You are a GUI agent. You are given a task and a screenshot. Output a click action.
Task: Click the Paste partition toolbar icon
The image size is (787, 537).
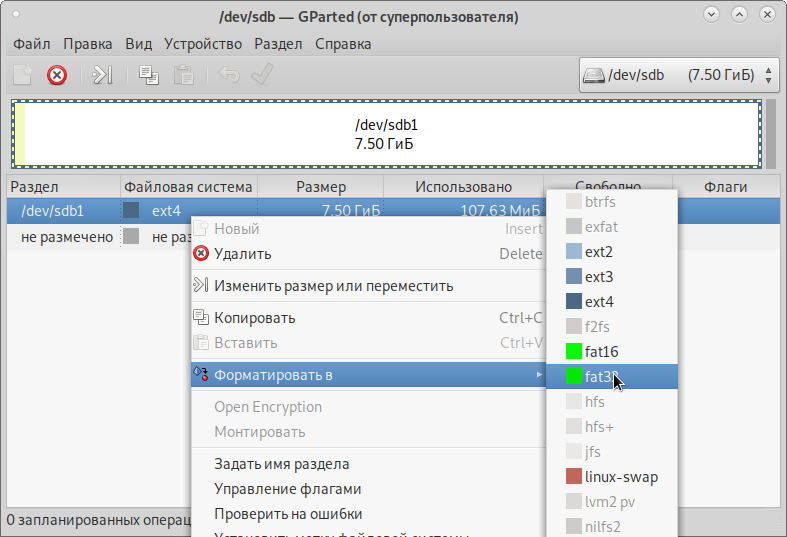[184, 75]
